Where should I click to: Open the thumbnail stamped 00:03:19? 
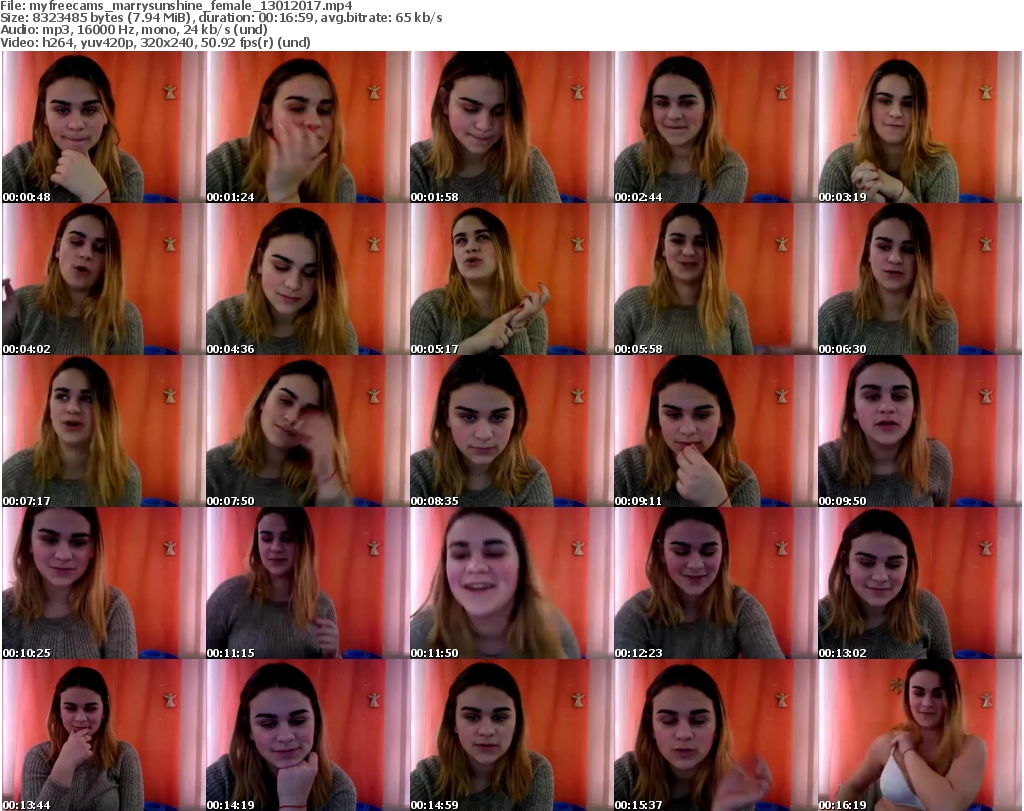pos(920,127)
